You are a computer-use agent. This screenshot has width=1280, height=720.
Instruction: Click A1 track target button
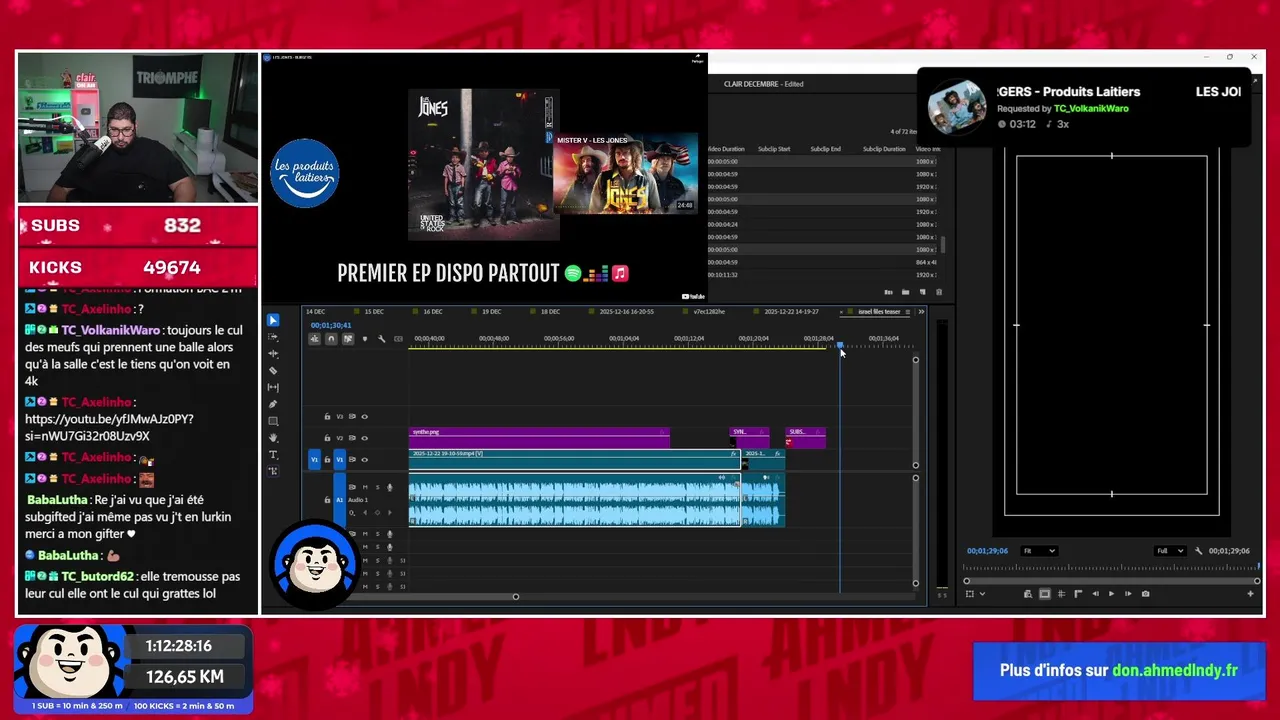click(x=339, y=500)
